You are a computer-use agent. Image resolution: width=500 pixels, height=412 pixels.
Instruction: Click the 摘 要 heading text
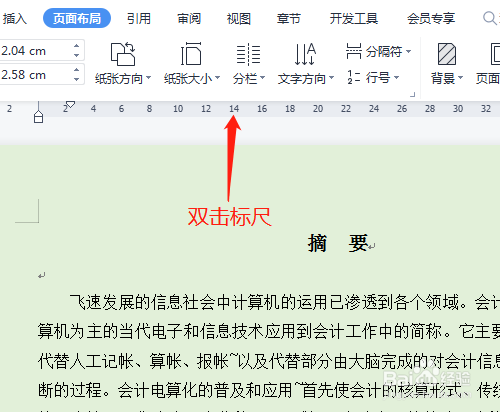point(338,243)
